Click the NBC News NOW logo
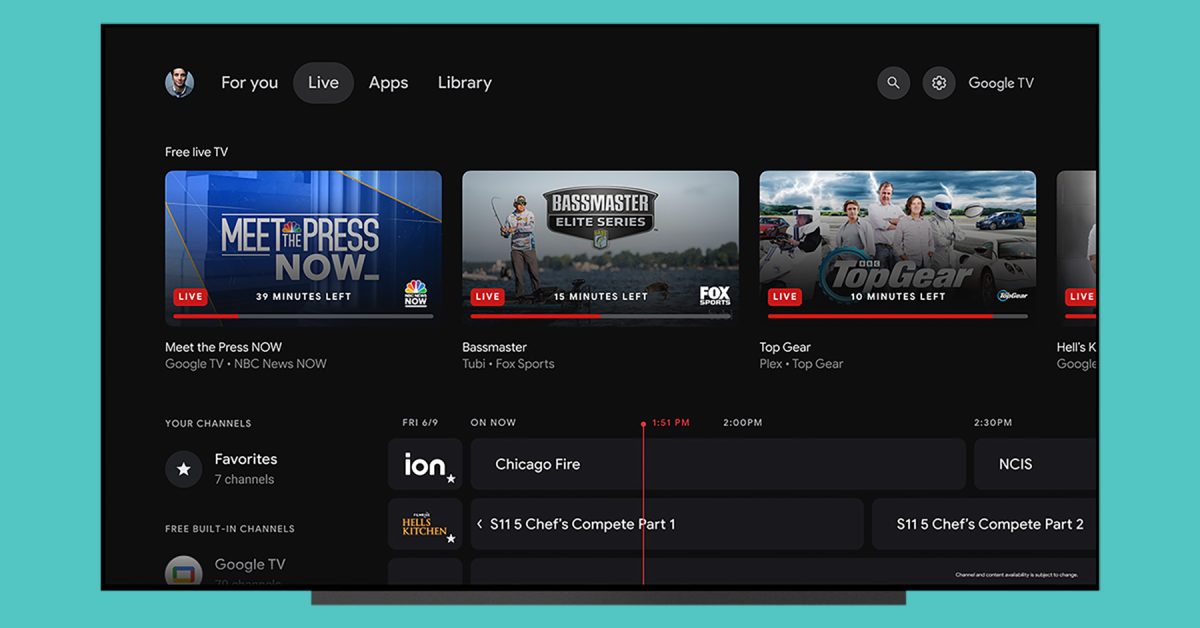The width and height of the screenshot is (1200, 628). click(416, 293)
